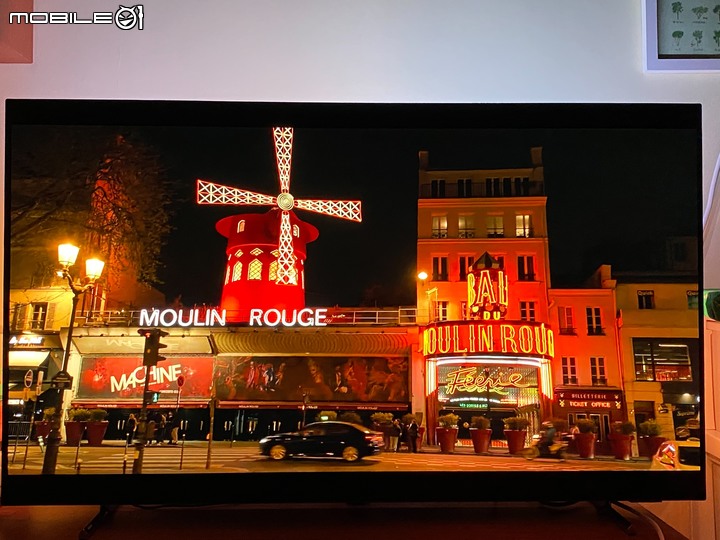The height and width of the screenshot is (540, 720).
Task: Click the yellow neon BAL sign
Action: tap(487, 288)
